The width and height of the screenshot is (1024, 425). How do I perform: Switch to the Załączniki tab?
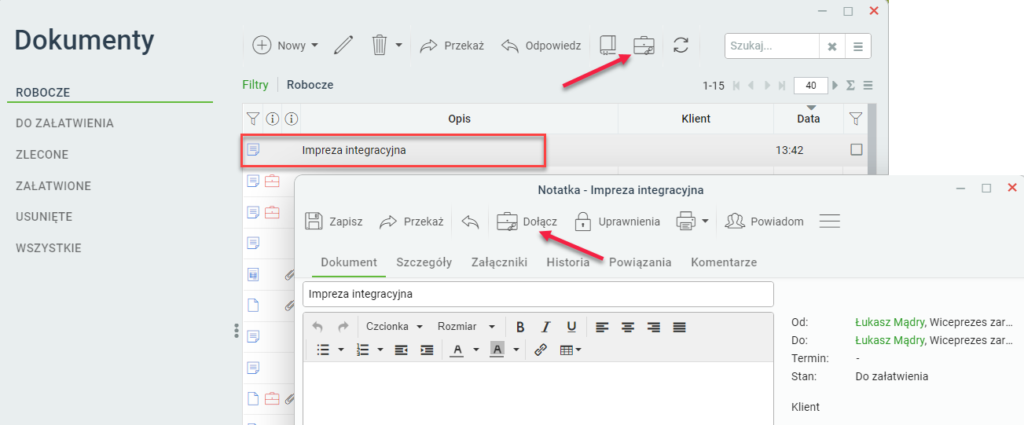500,262
